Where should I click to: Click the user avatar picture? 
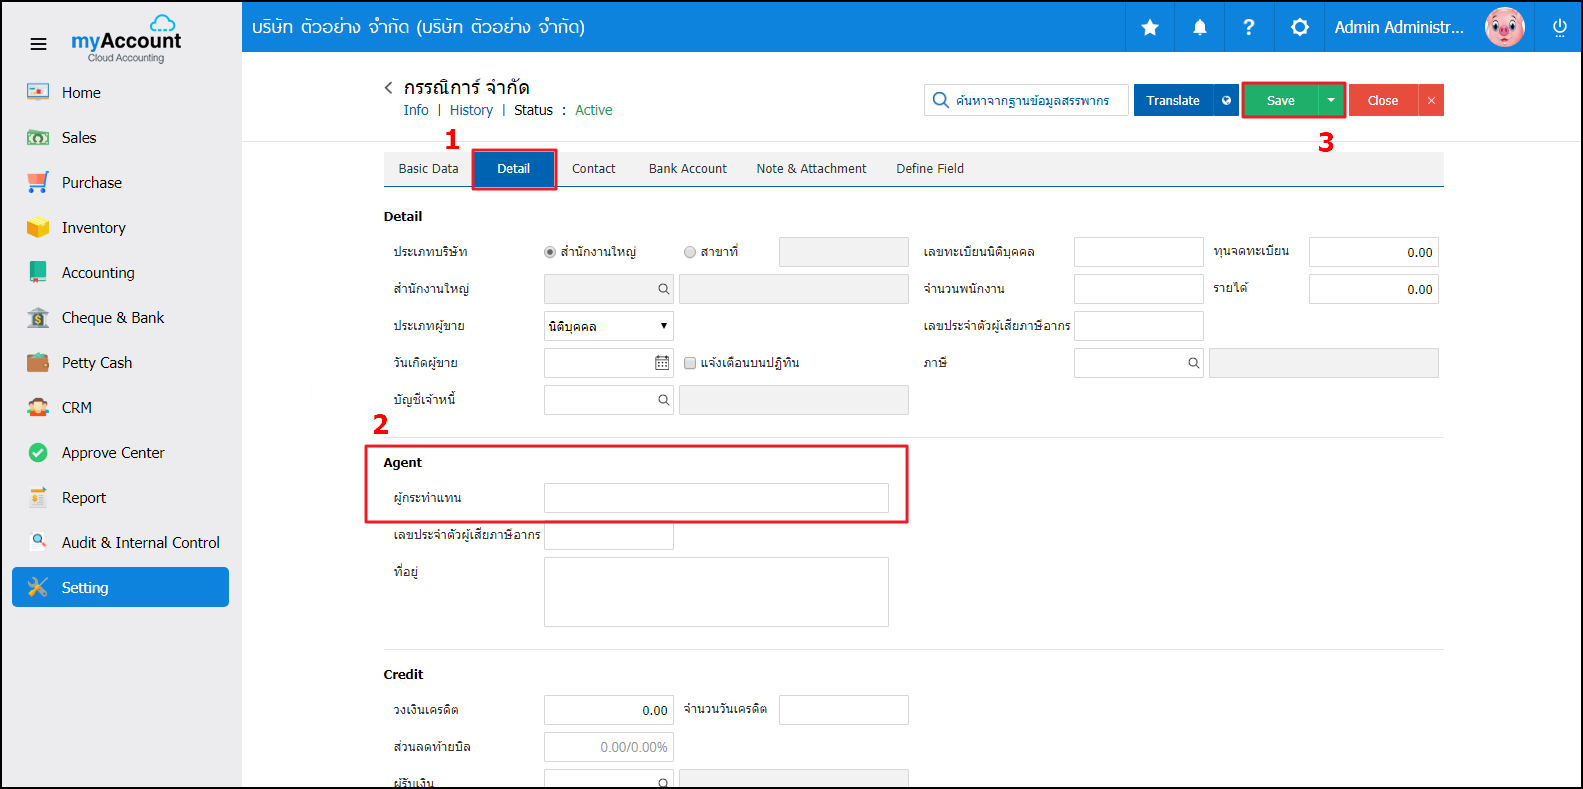[1504, 27]
